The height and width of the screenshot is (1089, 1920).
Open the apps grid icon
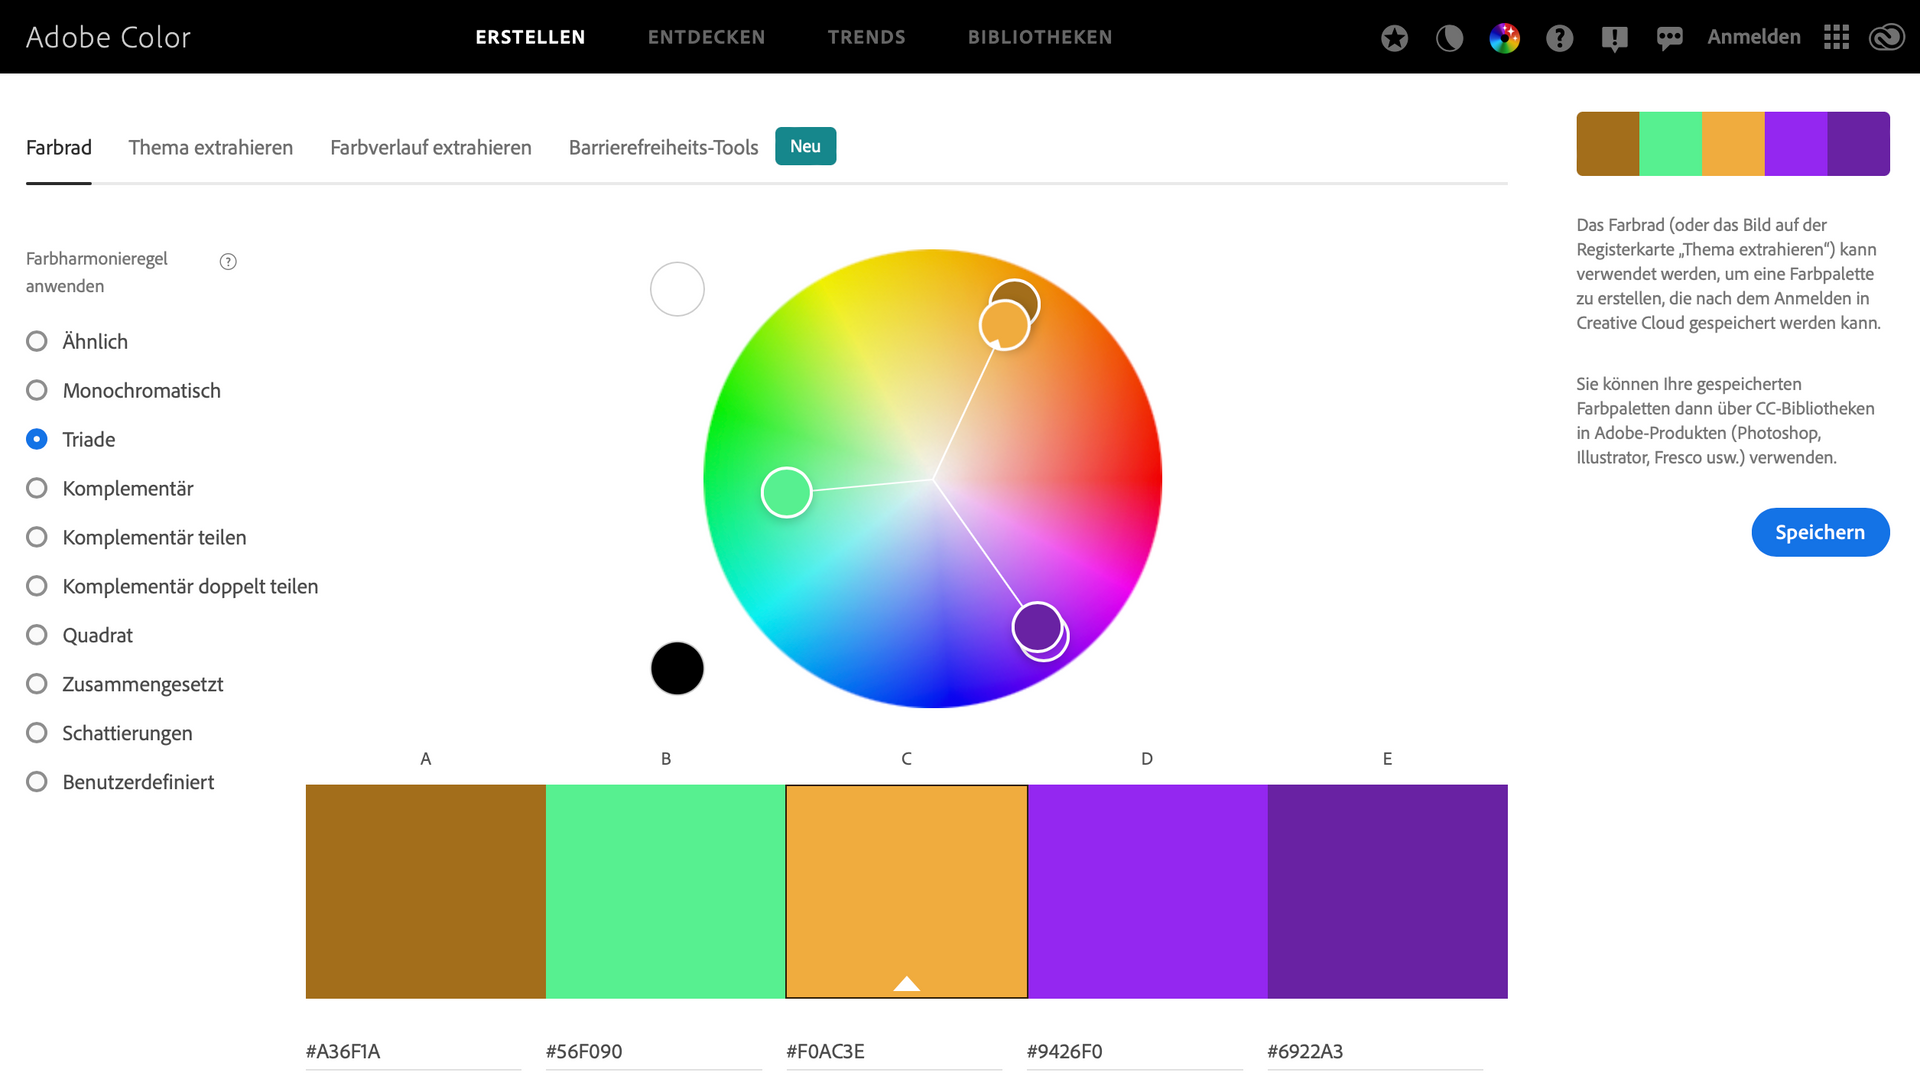[x=1836, y=38]
